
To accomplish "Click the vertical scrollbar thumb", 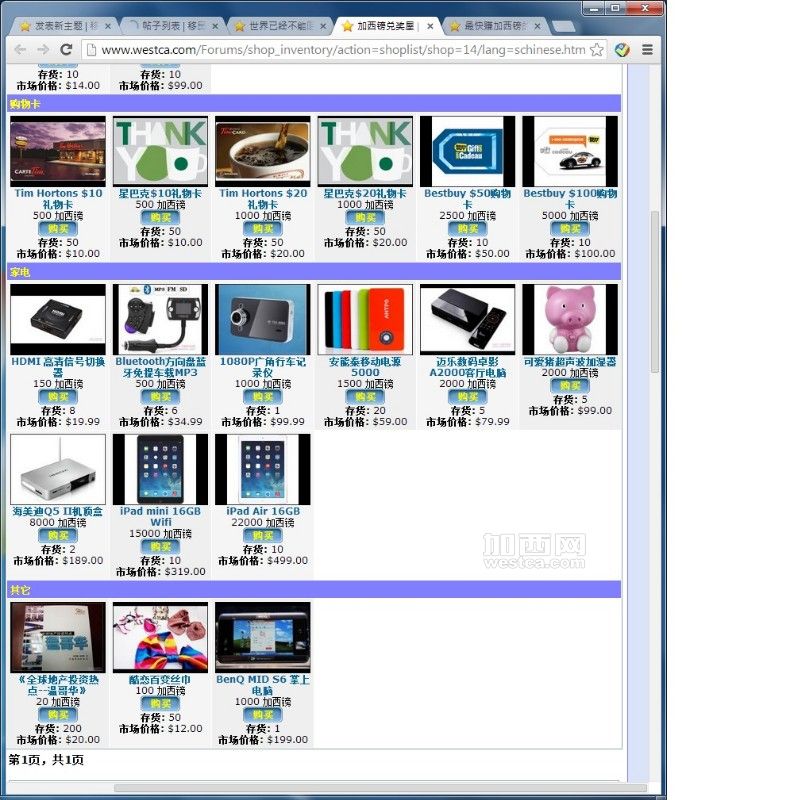I will coord(655,292).
